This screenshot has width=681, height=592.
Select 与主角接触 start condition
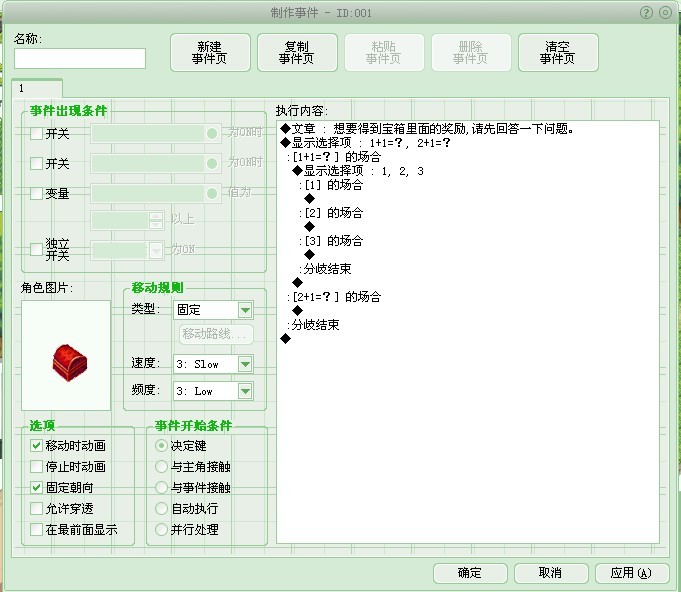pos(161,466)
